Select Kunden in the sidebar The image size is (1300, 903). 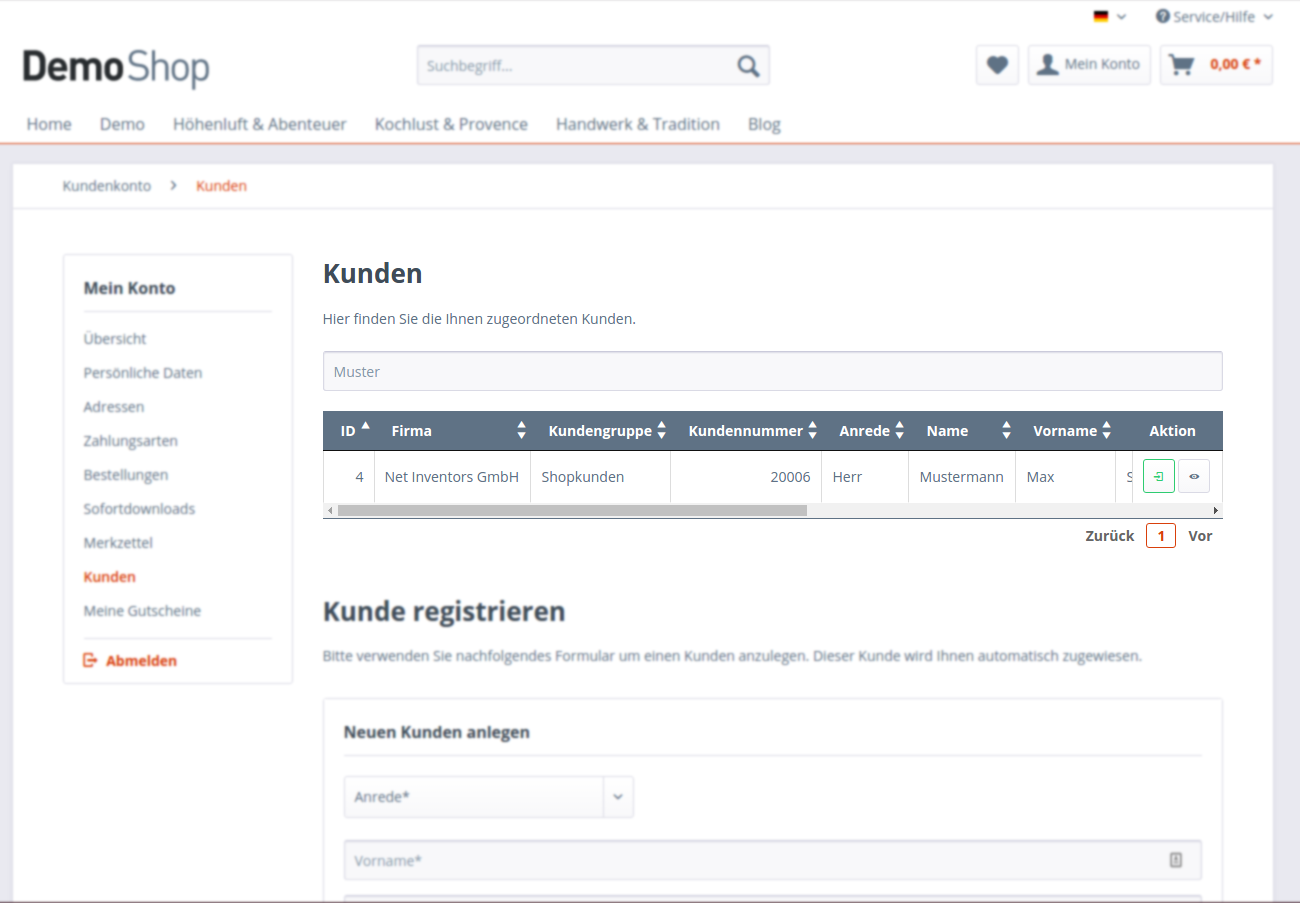110,577
